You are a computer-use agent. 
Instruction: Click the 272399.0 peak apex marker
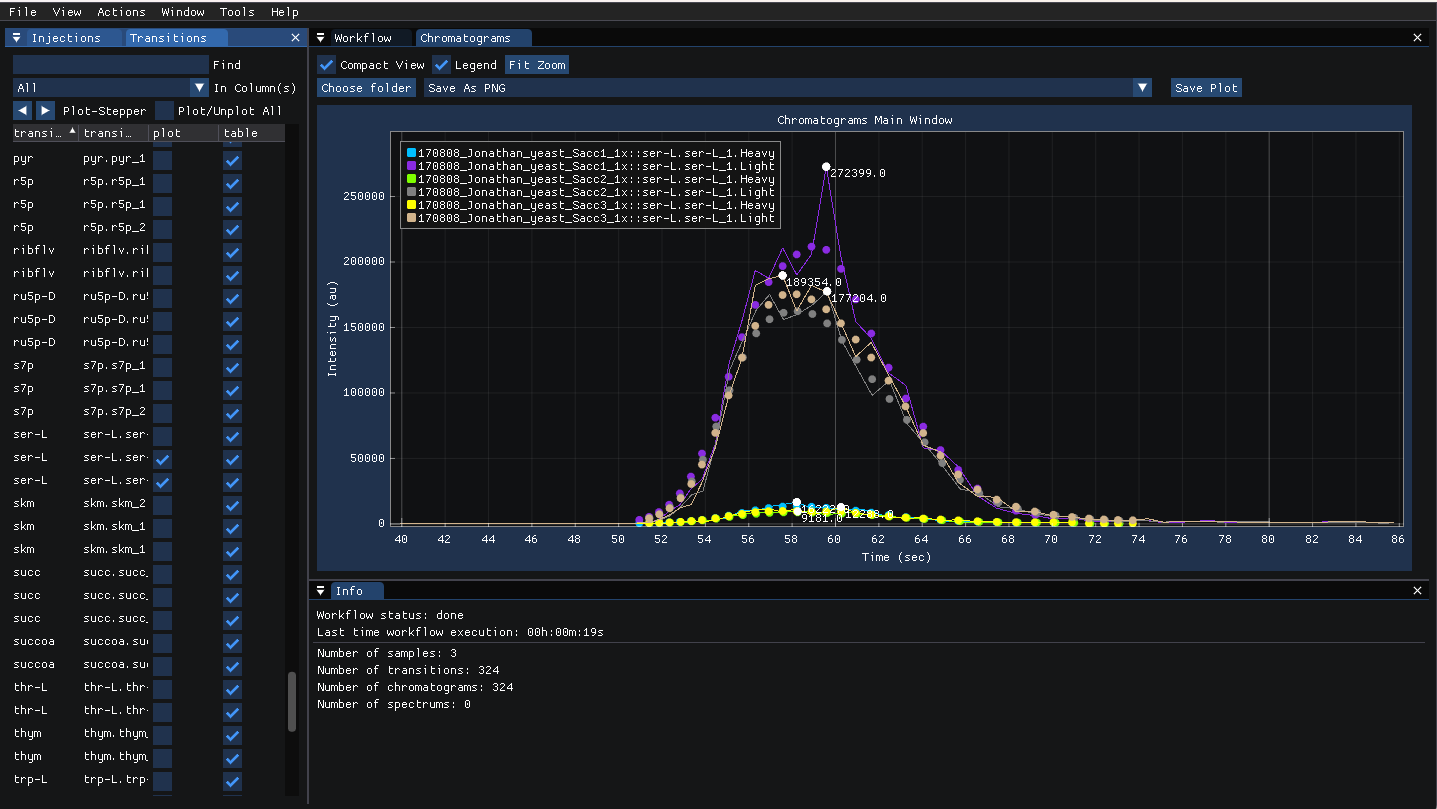(826, 167)
